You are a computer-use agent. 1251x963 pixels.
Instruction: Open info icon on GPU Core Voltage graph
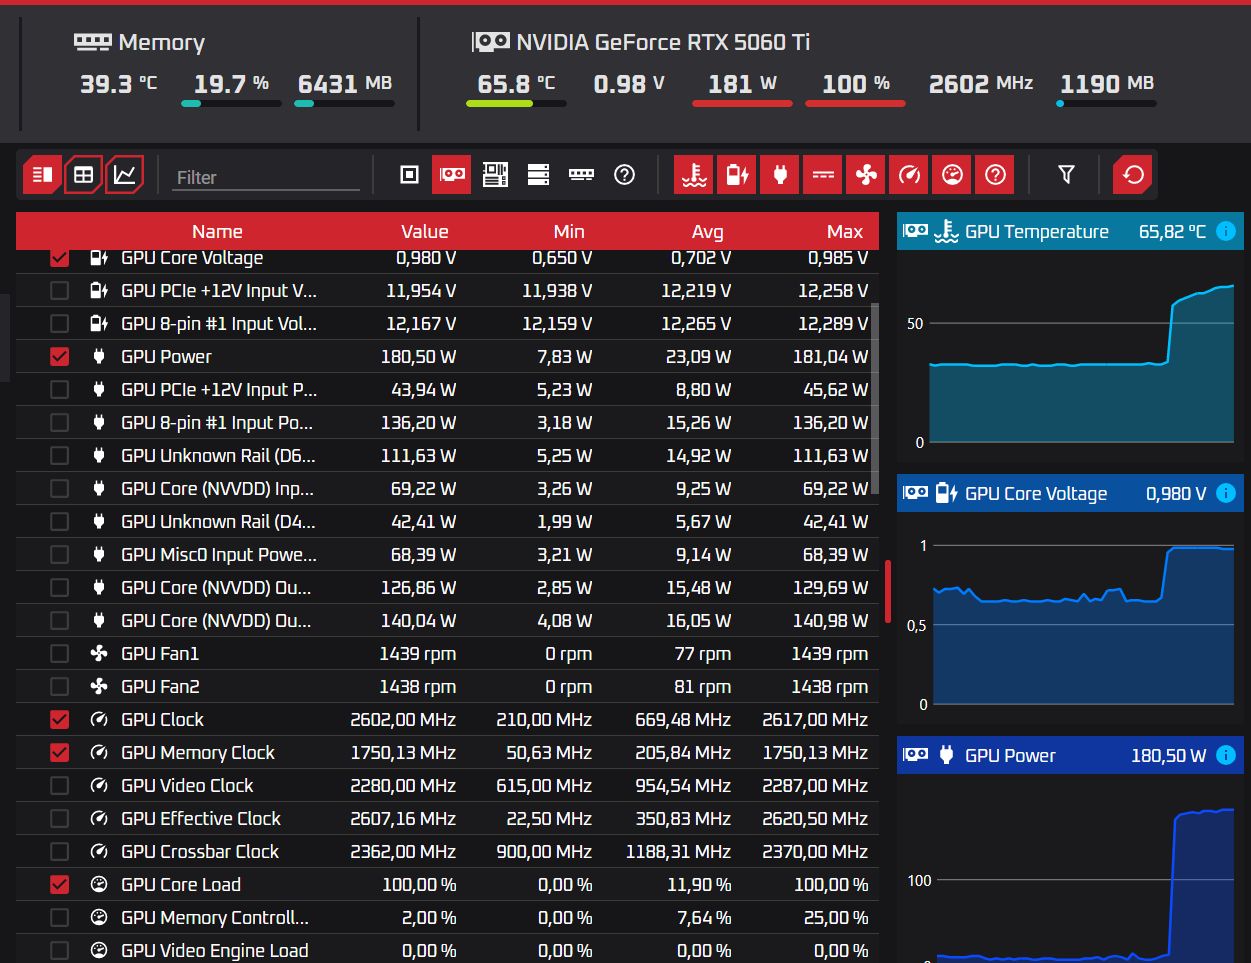point(1226,493)
